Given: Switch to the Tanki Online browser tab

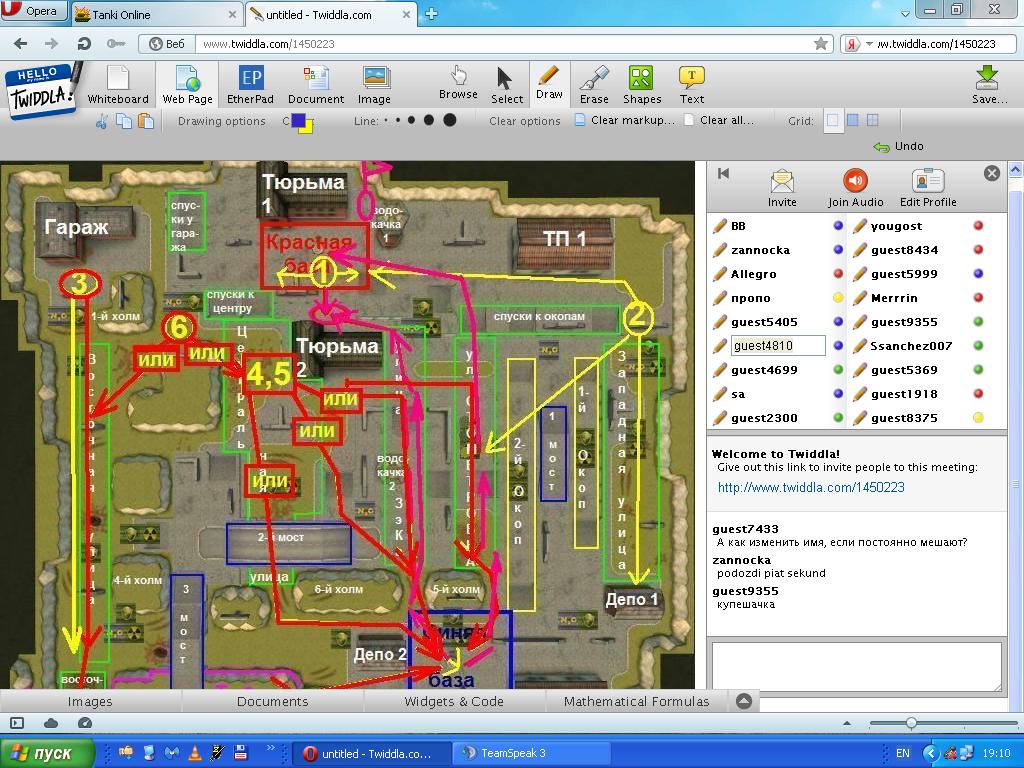Looking at the screenshot, I should tap(155, 14).
